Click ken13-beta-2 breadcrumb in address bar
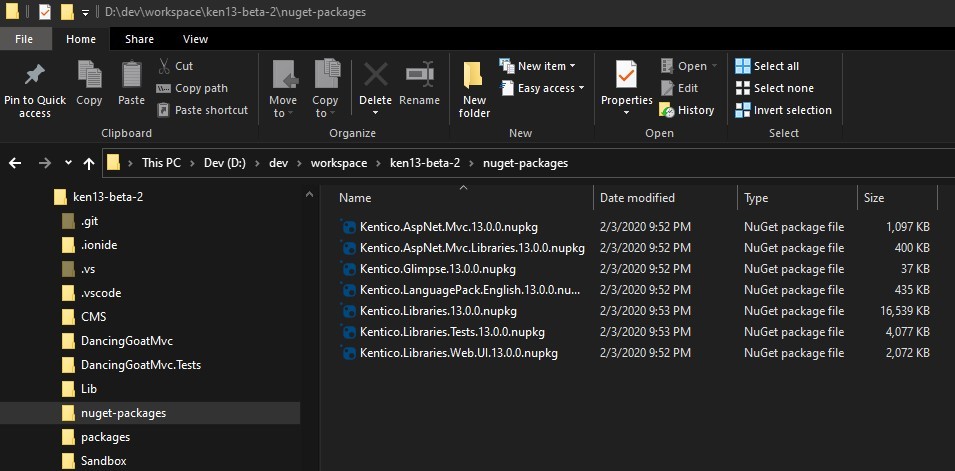Image resolution: width=955 pixels, height=471 pixels. coord(425,163)
